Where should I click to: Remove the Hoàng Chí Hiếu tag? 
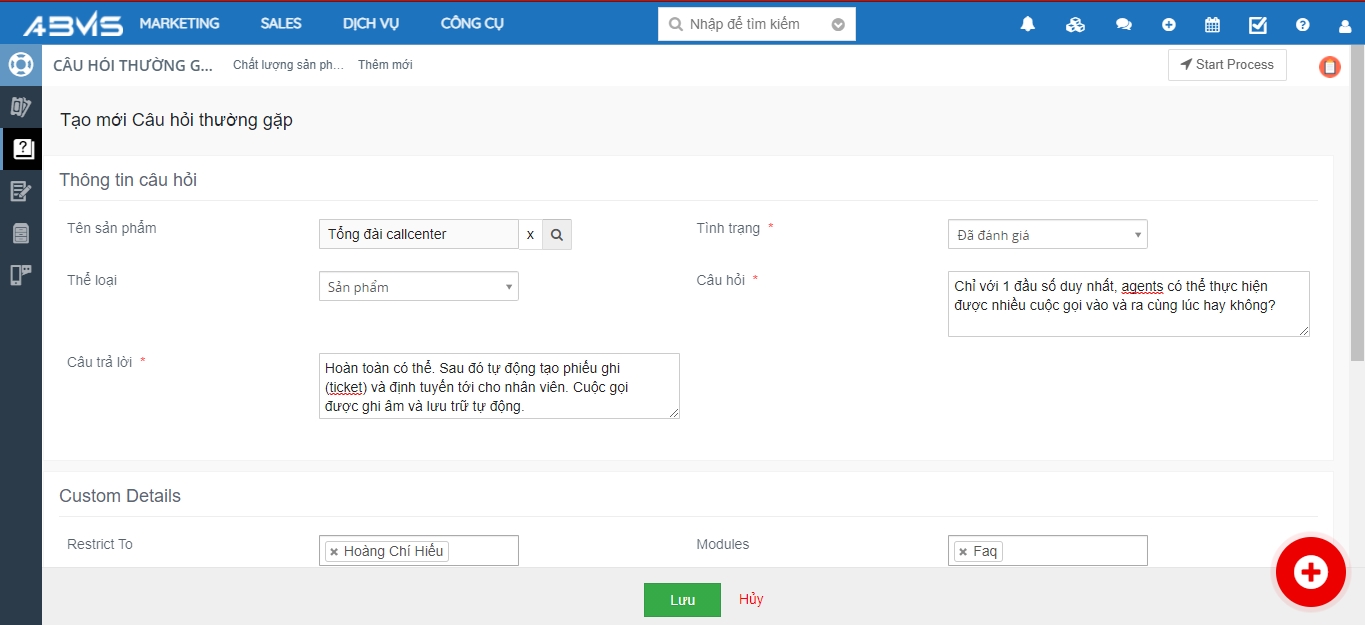pyautogui.click(x=334, y=552)
